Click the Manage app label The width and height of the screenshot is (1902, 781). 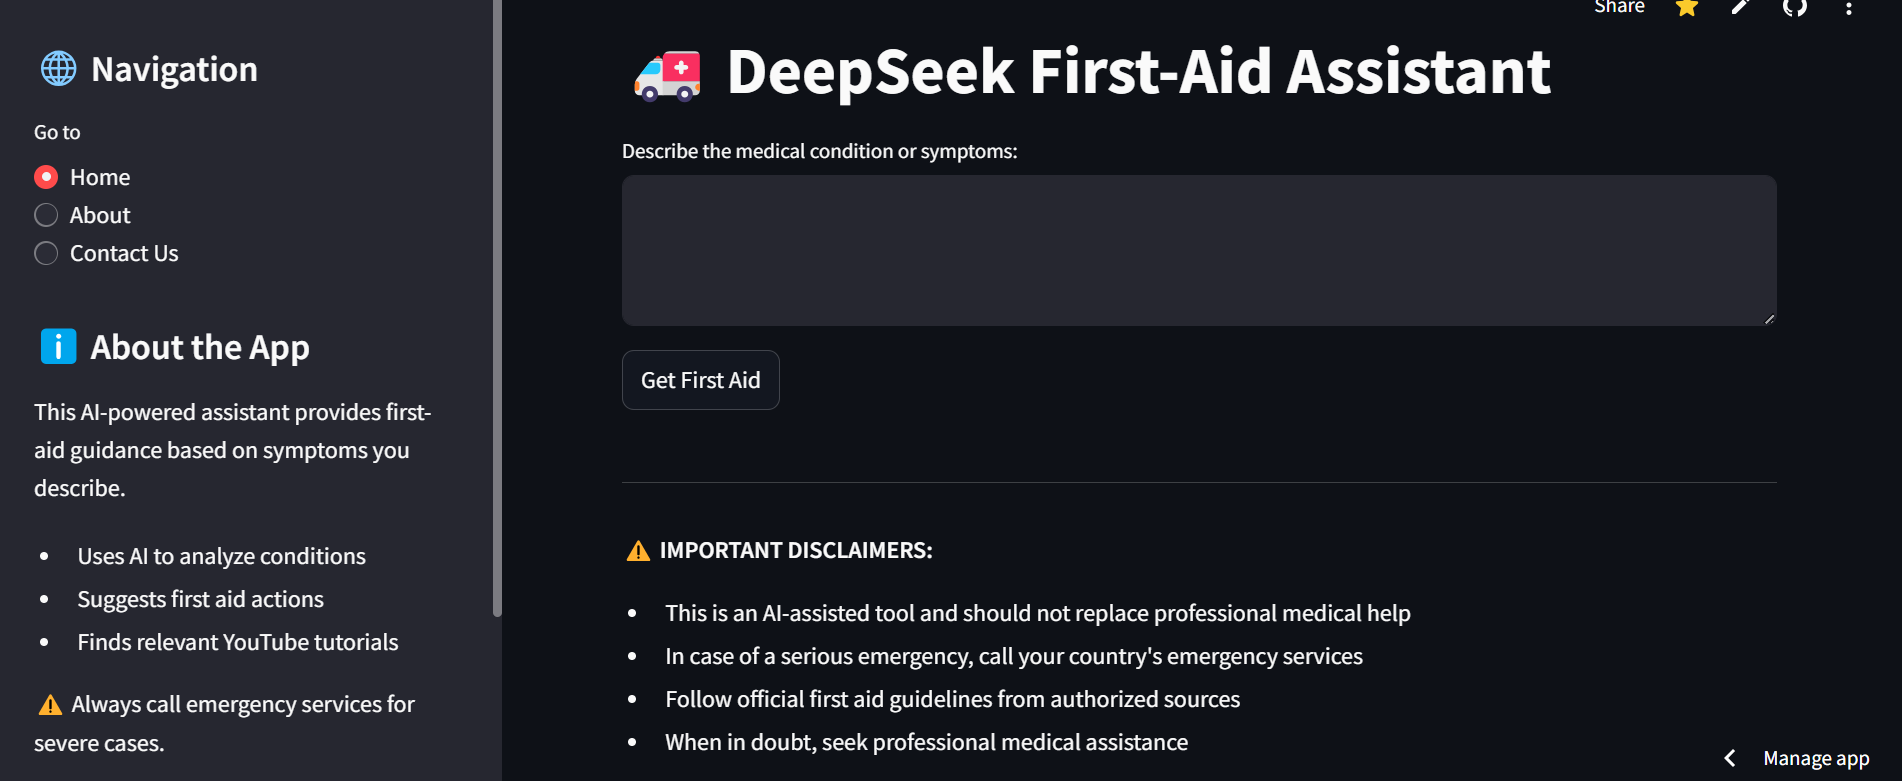tap(1816, 758)
